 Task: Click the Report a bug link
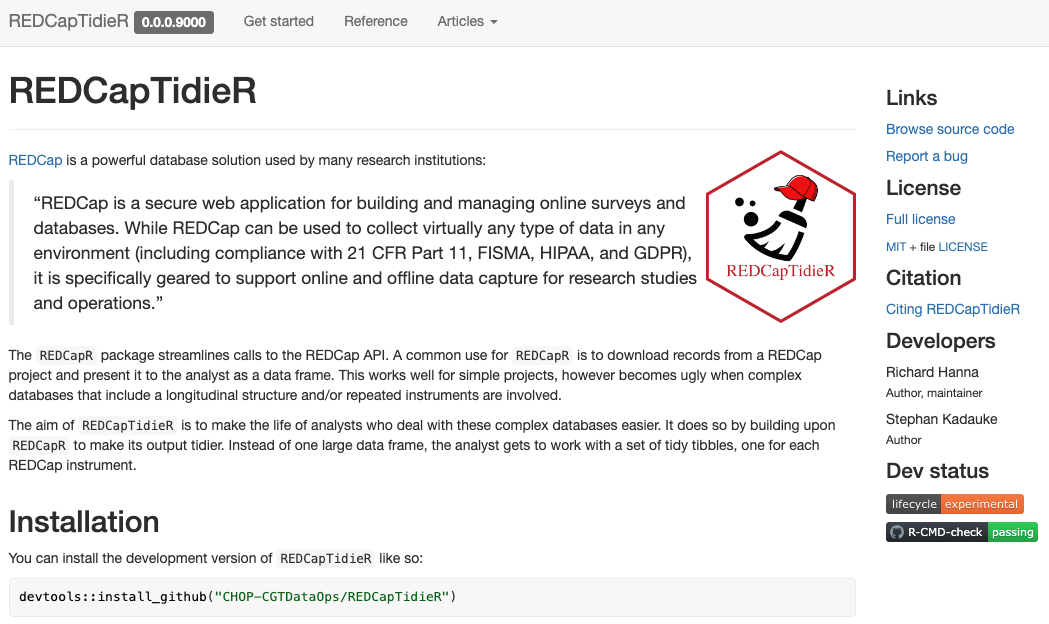[x=926, y=156]
